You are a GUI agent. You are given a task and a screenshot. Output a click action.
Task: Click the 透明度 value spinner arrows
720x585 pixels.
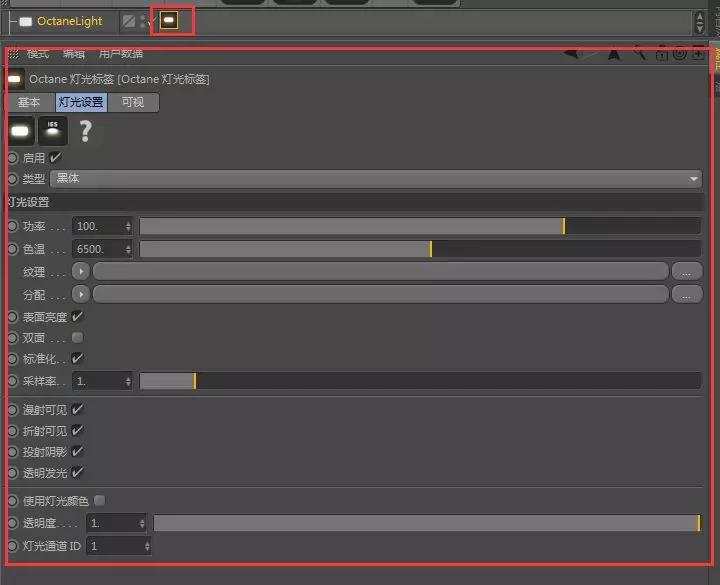142,523
